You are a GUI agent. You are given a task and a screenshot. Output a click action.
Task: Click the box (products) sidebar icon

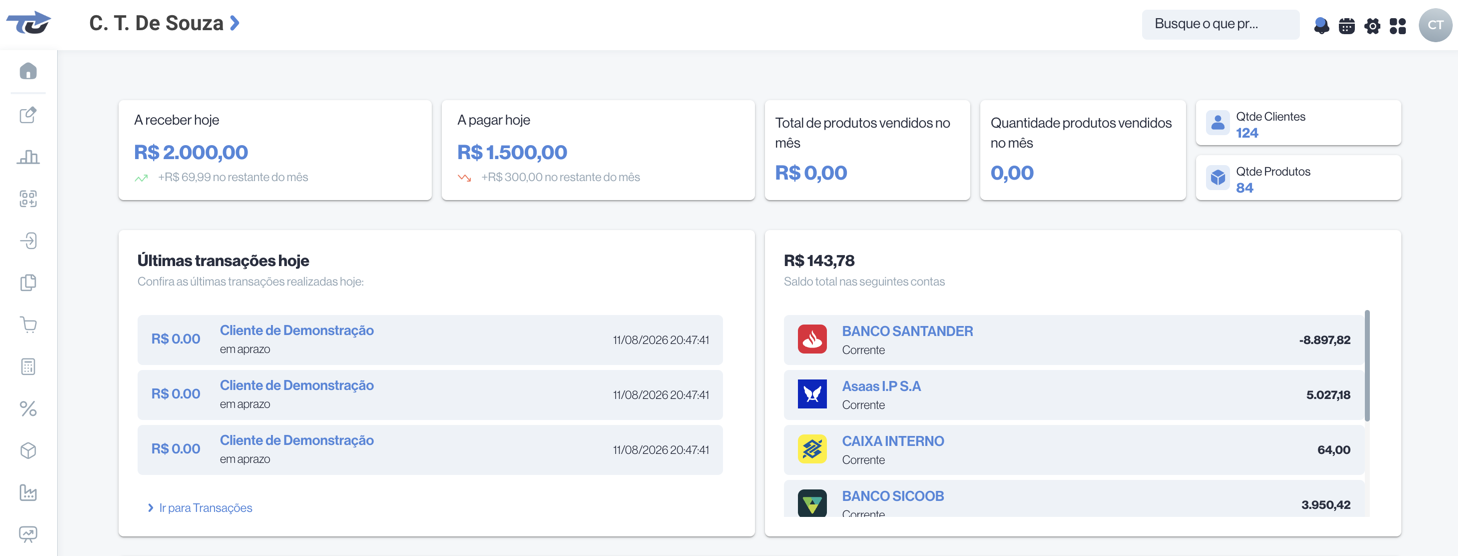[x=28, y=451]
